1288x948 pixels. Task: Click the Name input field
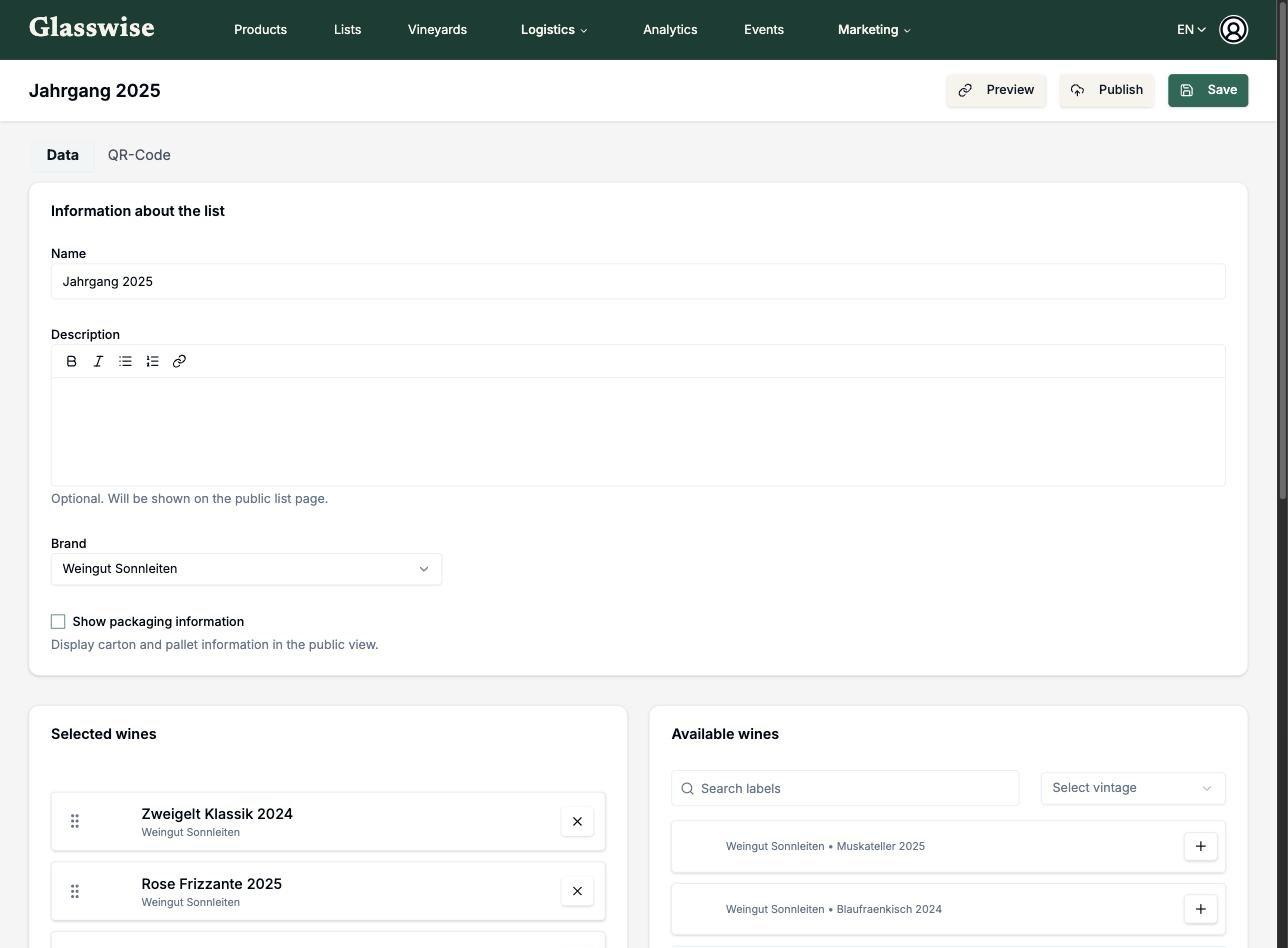[638, 281]
